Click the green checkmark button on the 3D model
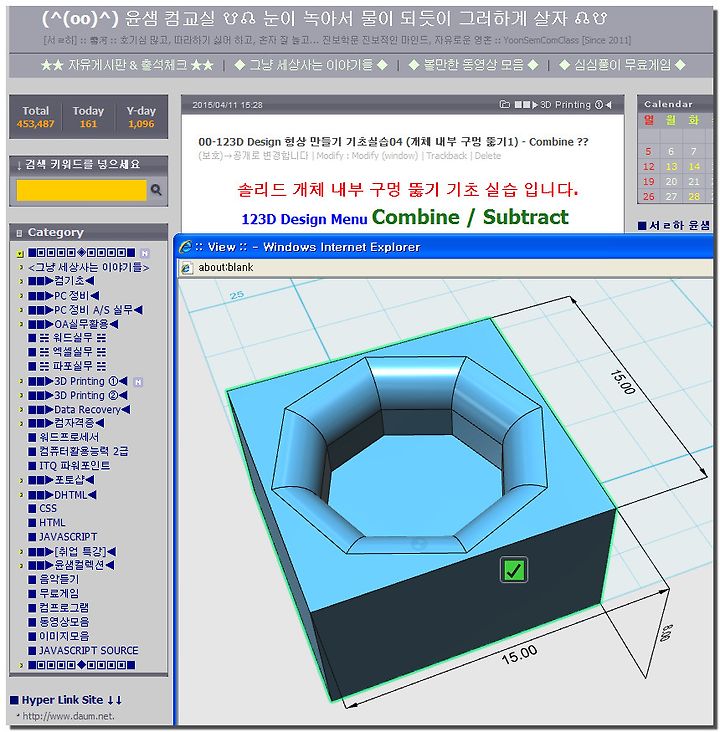The image size is (720, 732). [x=514, y=570]
